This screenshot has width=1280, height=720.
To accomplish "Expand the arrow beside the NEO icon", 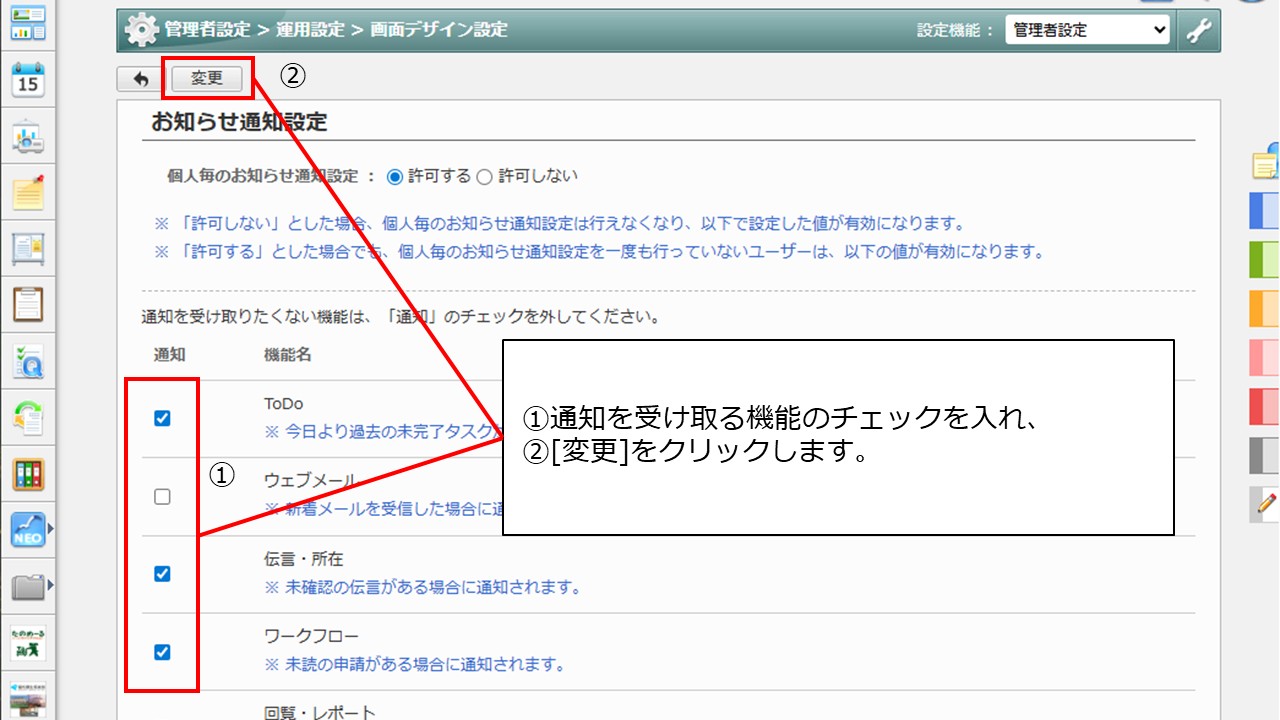I will pos(50,529).
